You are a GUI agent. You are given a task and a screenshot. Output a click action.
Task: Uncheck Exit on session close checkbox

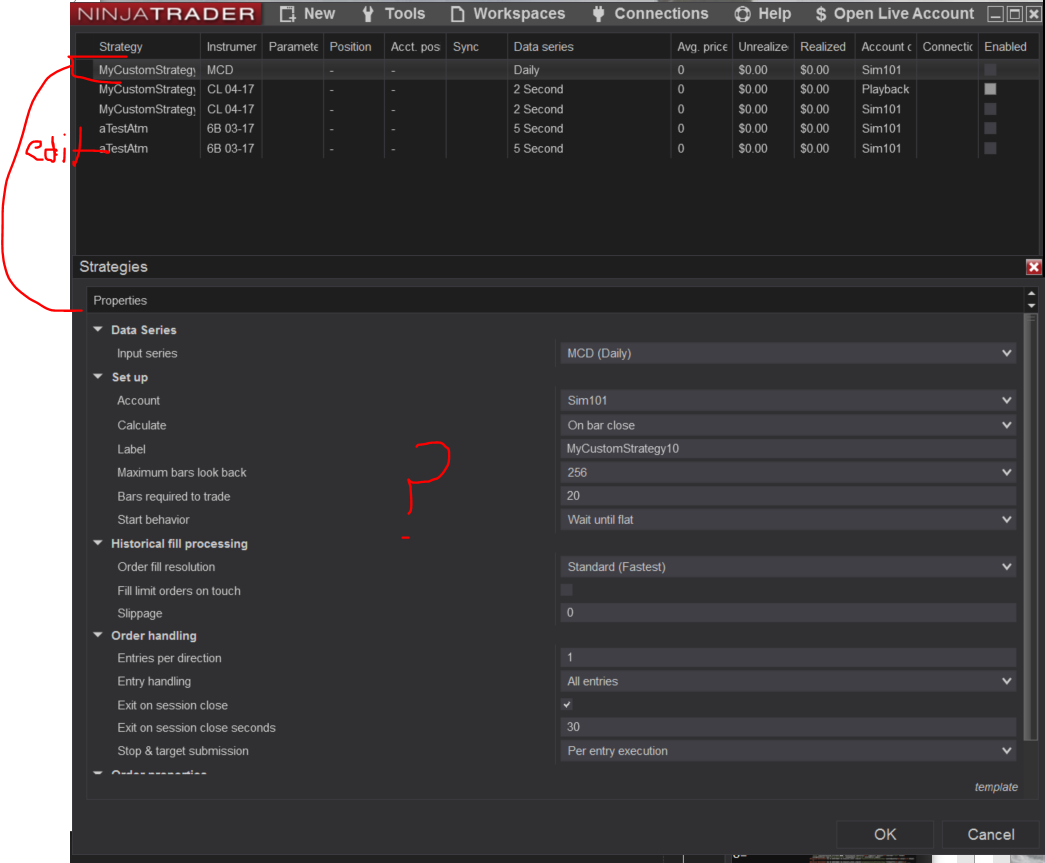(566, 704)
